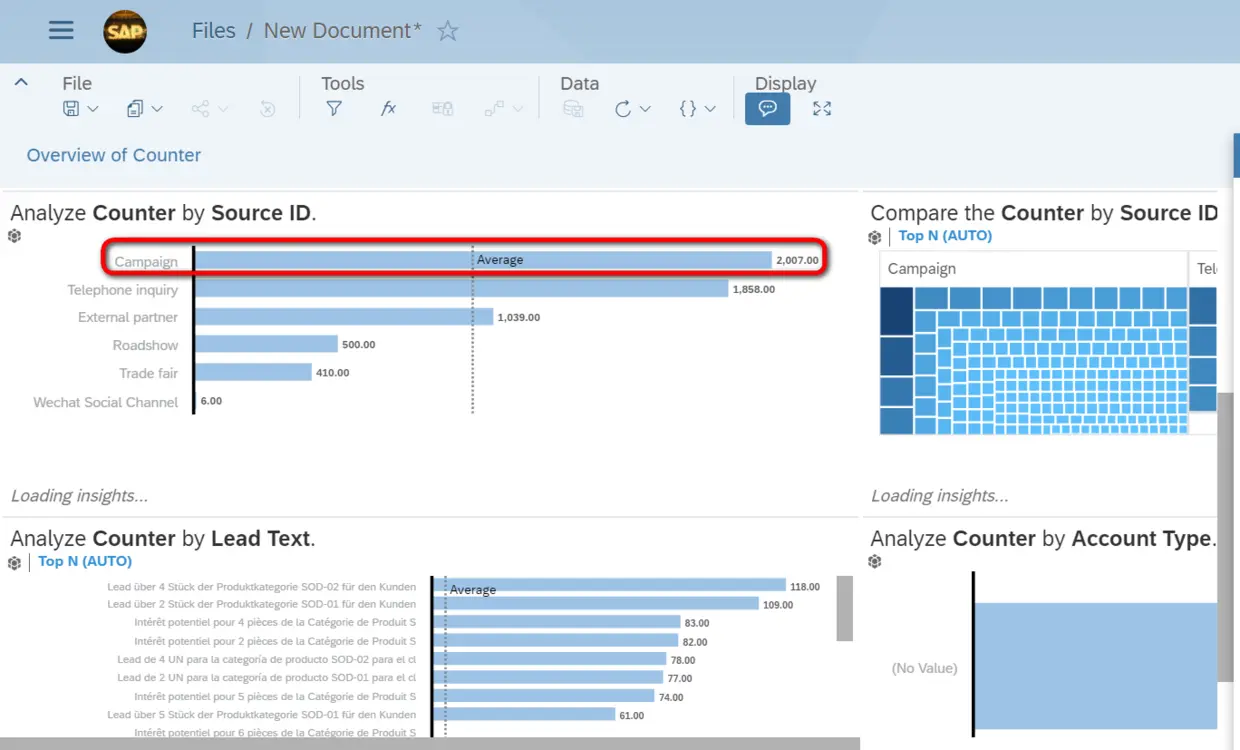Toggle the comment mode button in Display
This screenshot has height=750, width=1240.
tap(767, 109)
